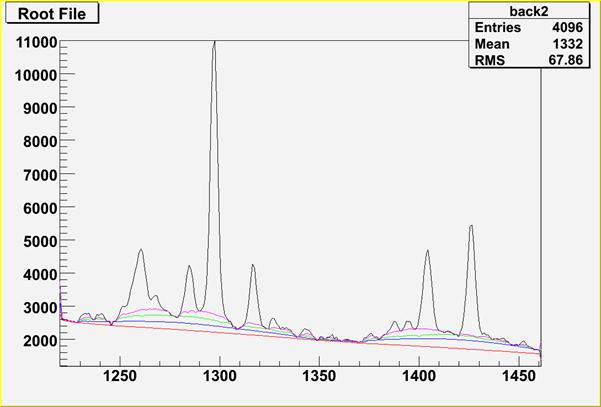Click the peak top near x=1285
The image size is (601, 407).
189,266
